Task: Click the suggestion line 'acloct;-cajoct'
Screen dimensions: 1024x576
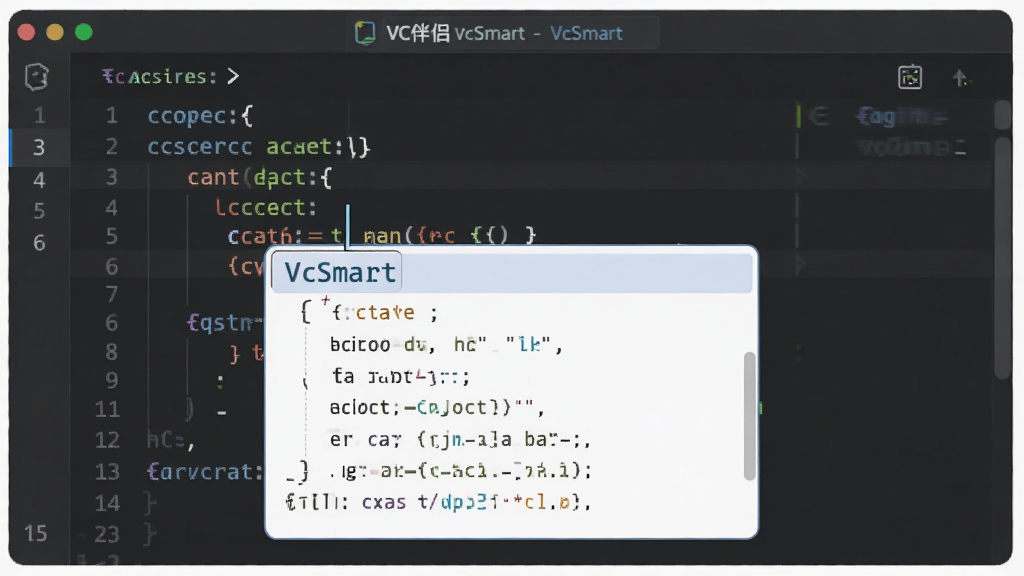Action: click(436, 408)
